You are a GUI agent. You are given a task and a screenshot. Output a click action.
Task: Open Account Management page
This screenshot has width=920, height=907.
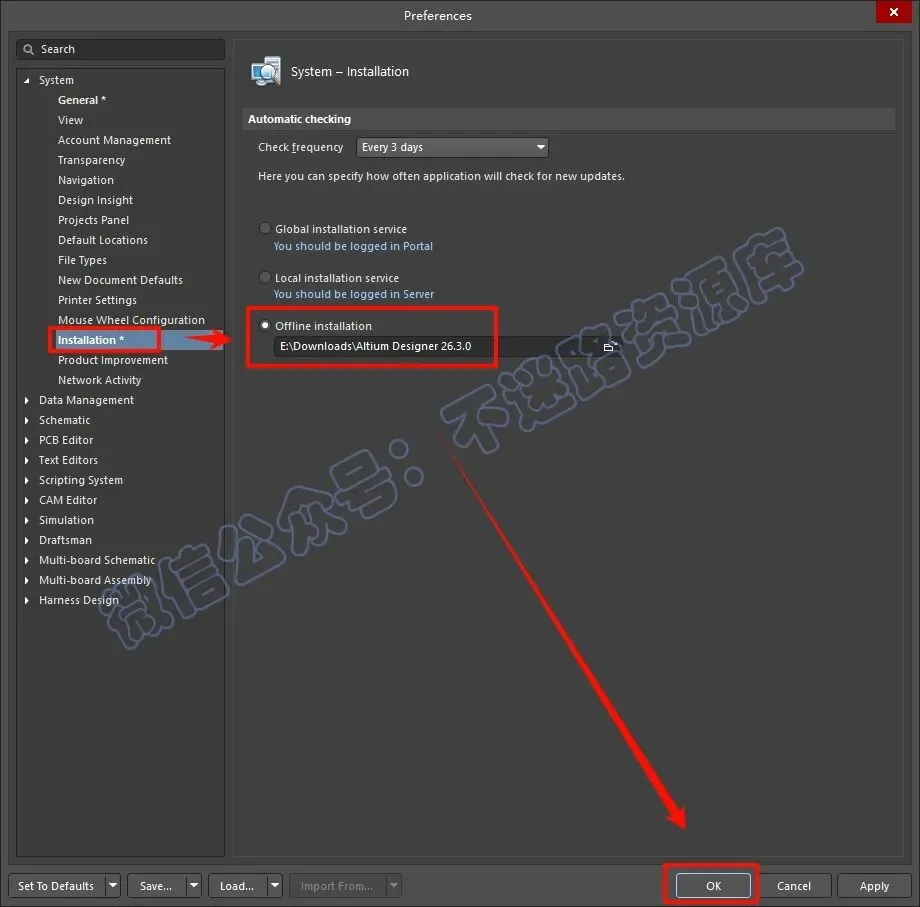(x=114, y=140)
